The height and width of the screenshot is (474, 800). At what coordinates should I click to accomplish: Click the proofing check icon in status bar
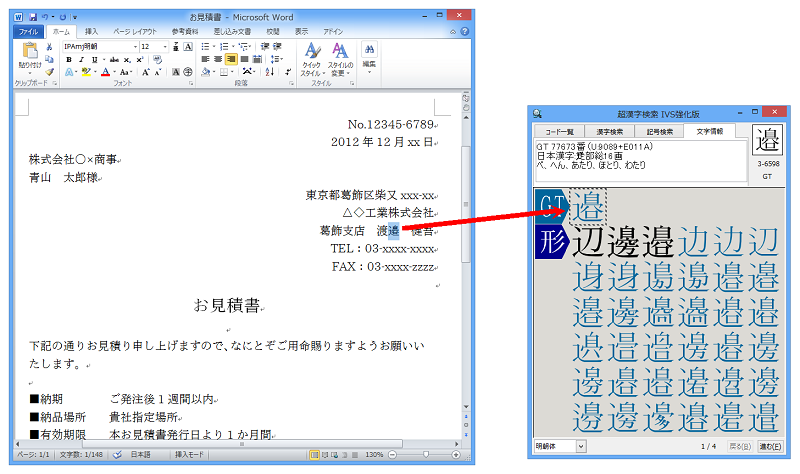(x=115, y=455)
